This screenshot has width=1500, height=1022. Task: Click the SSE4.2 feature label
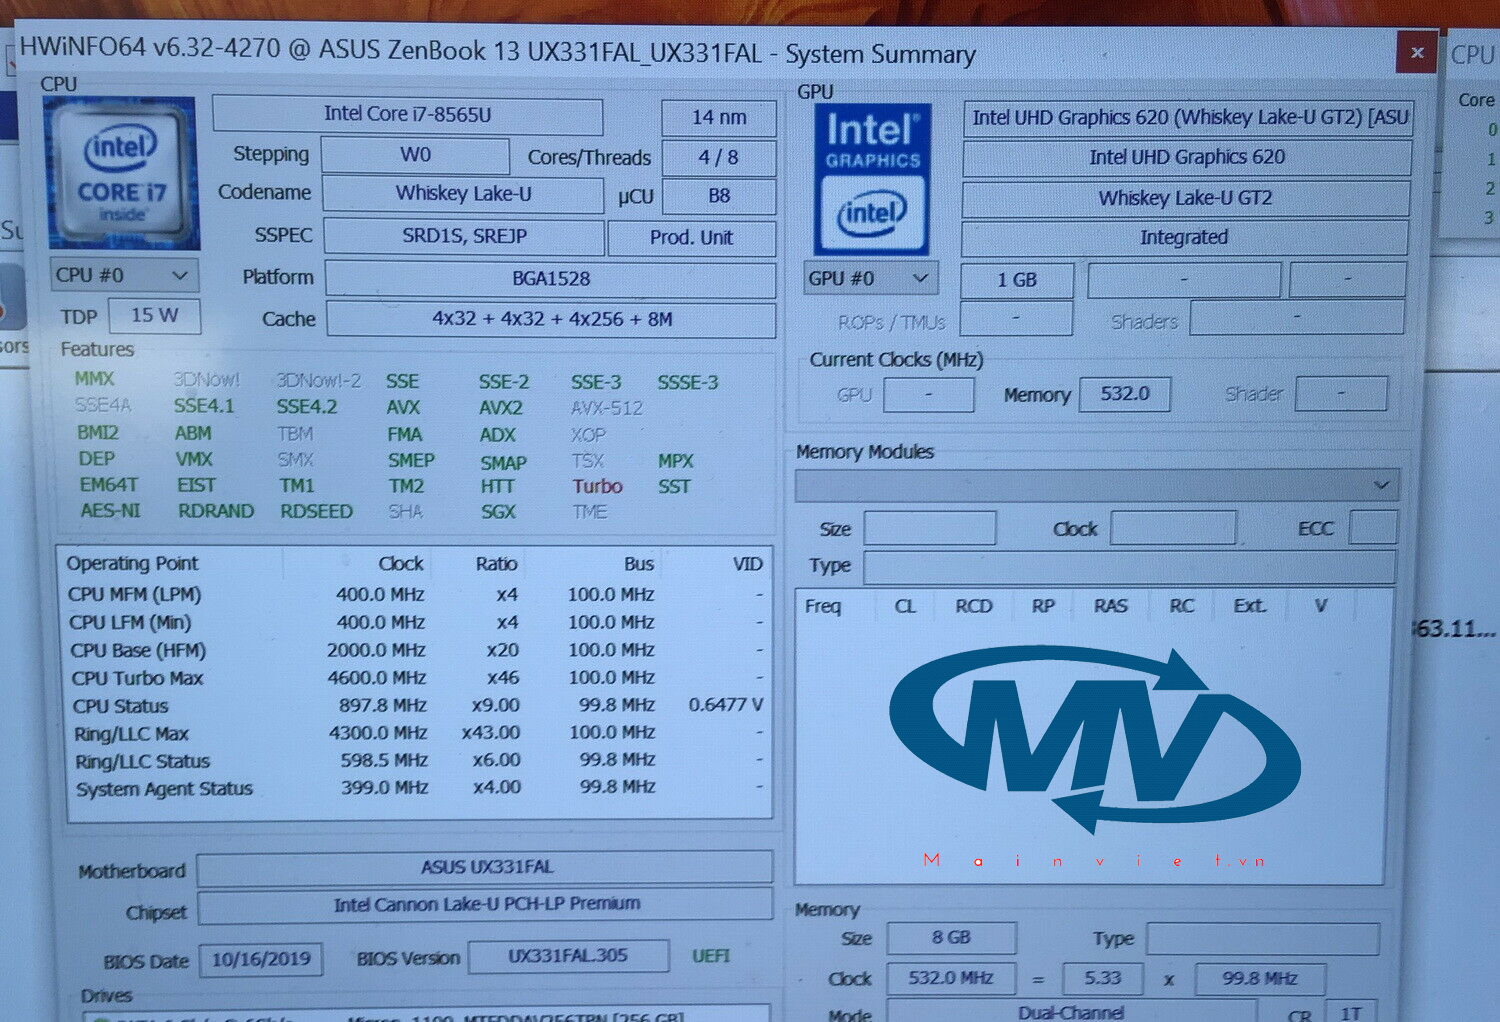[306, 407]
